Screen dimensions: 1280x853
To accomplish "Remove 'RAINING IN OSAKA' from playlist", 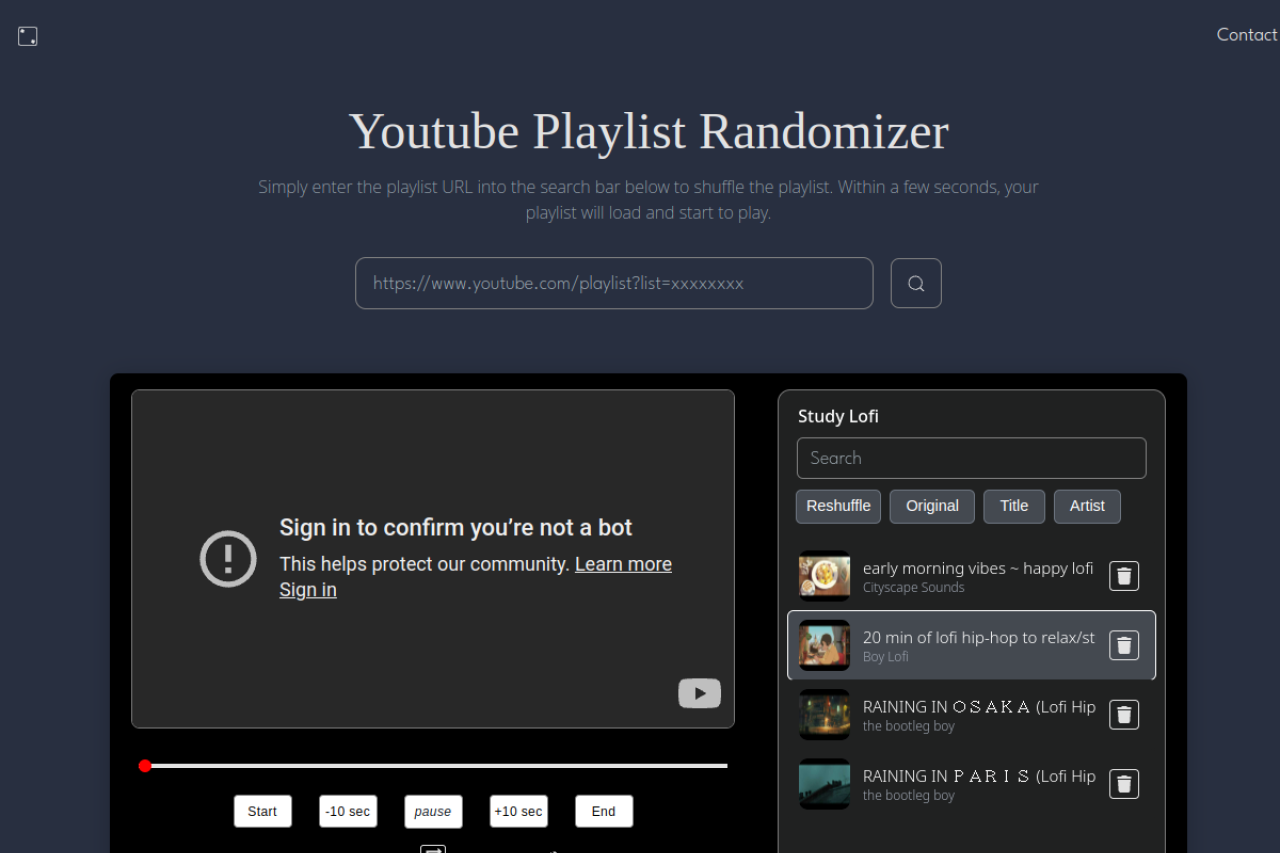I will pyautogui.click(x=1124, y=714).
